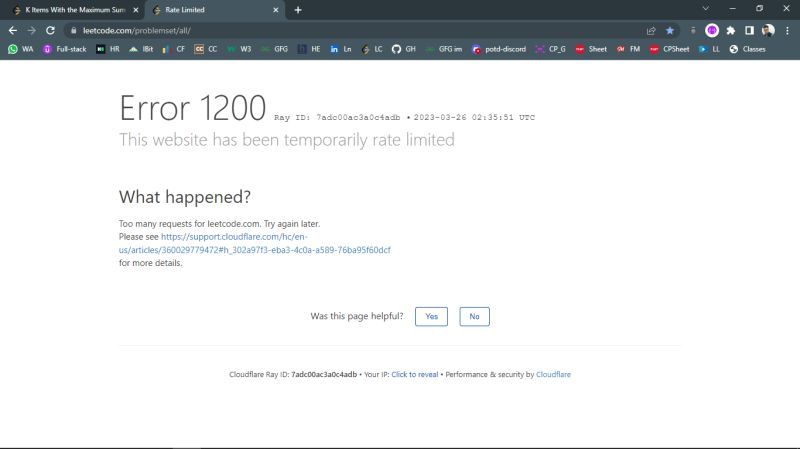Click the Error 1200 heading
Screen dimensions: 800x449
(192, 108)
